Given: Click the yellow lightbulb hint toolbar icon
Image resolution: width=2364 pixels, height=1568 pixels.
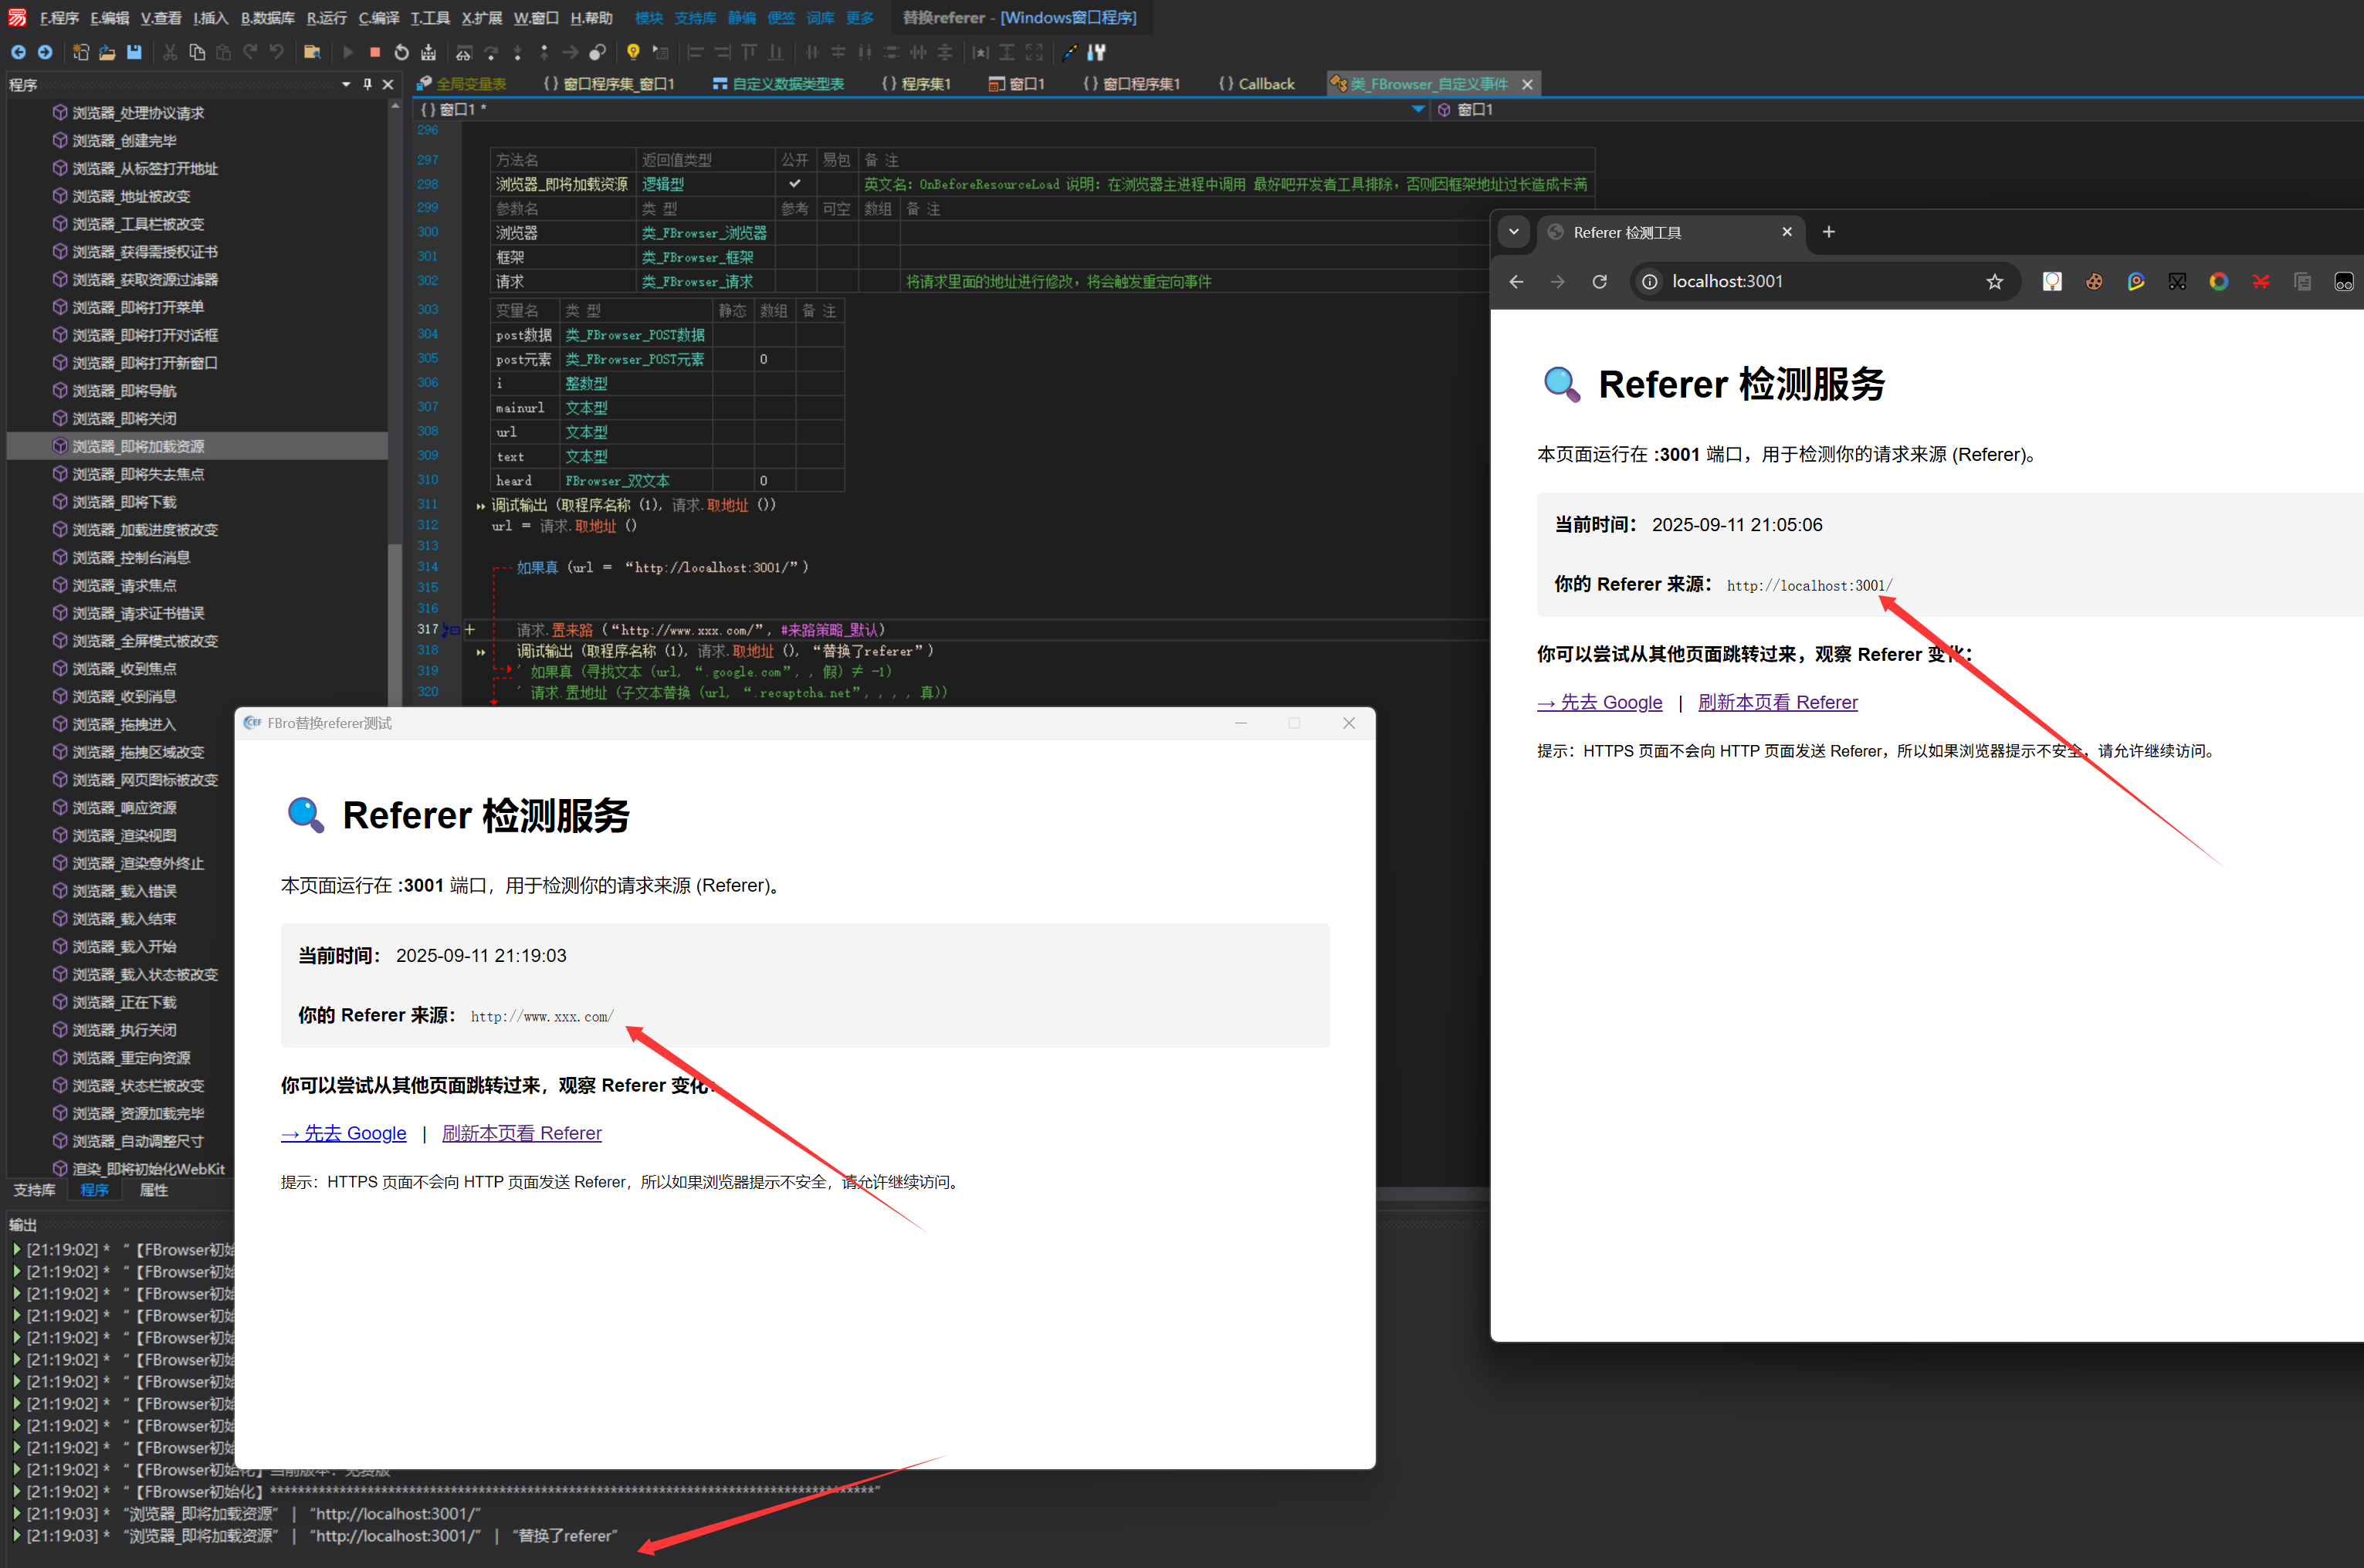Looking at the screenshot, I should [x=632, y=52].
